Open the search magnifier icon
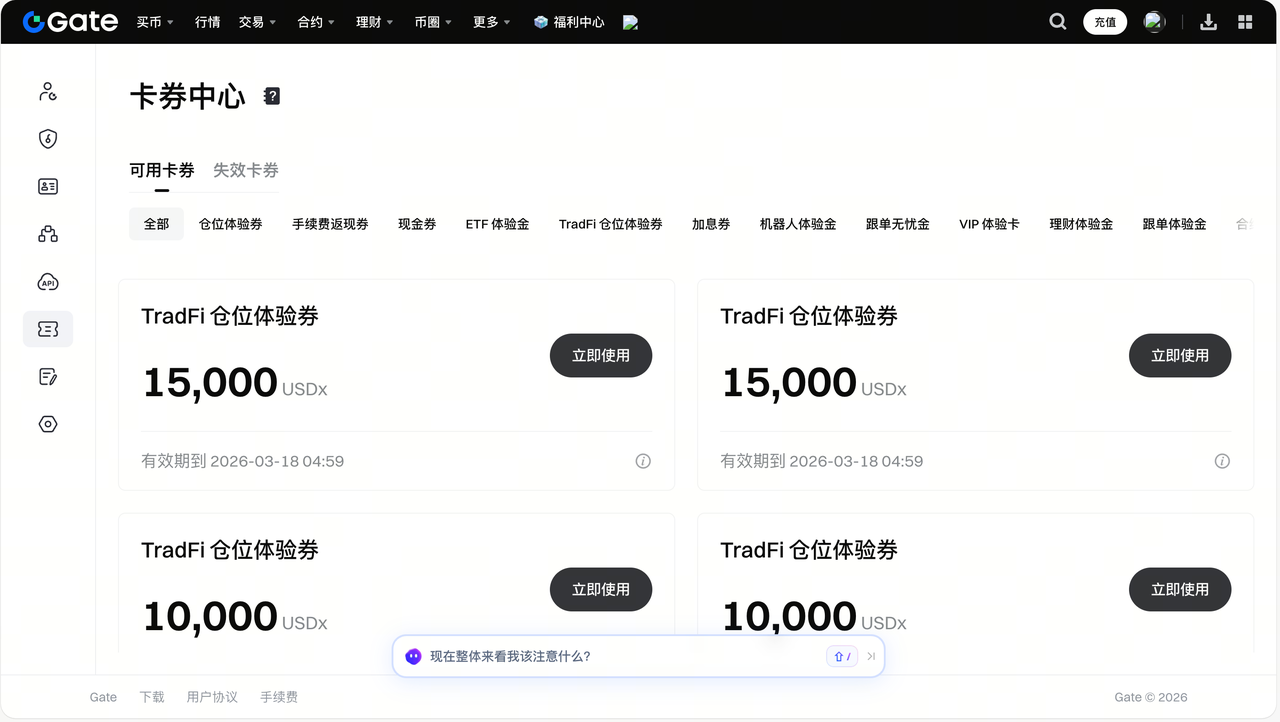1280x722 pixels. point(1057,22)
